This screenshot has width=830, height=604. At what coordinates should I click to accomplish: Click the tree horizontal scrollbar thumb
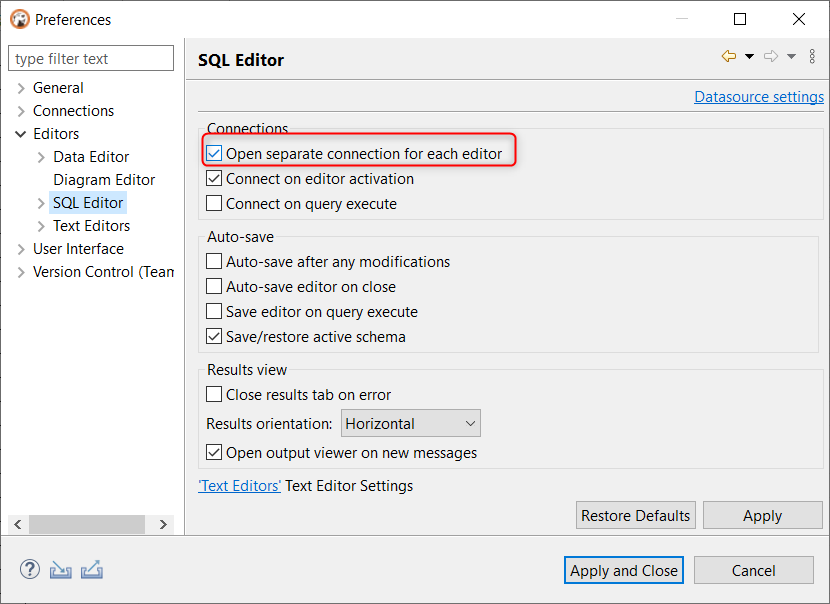[87, 525]
